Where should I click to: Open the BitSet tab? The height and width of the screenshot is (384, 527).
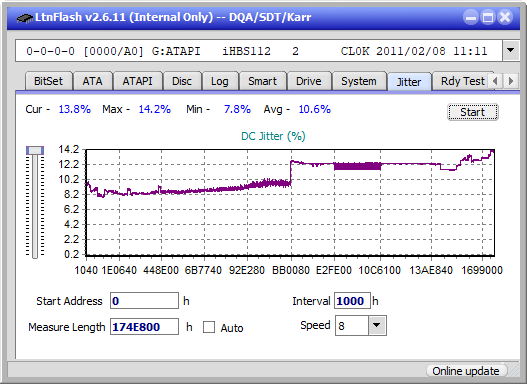[48, 81]
